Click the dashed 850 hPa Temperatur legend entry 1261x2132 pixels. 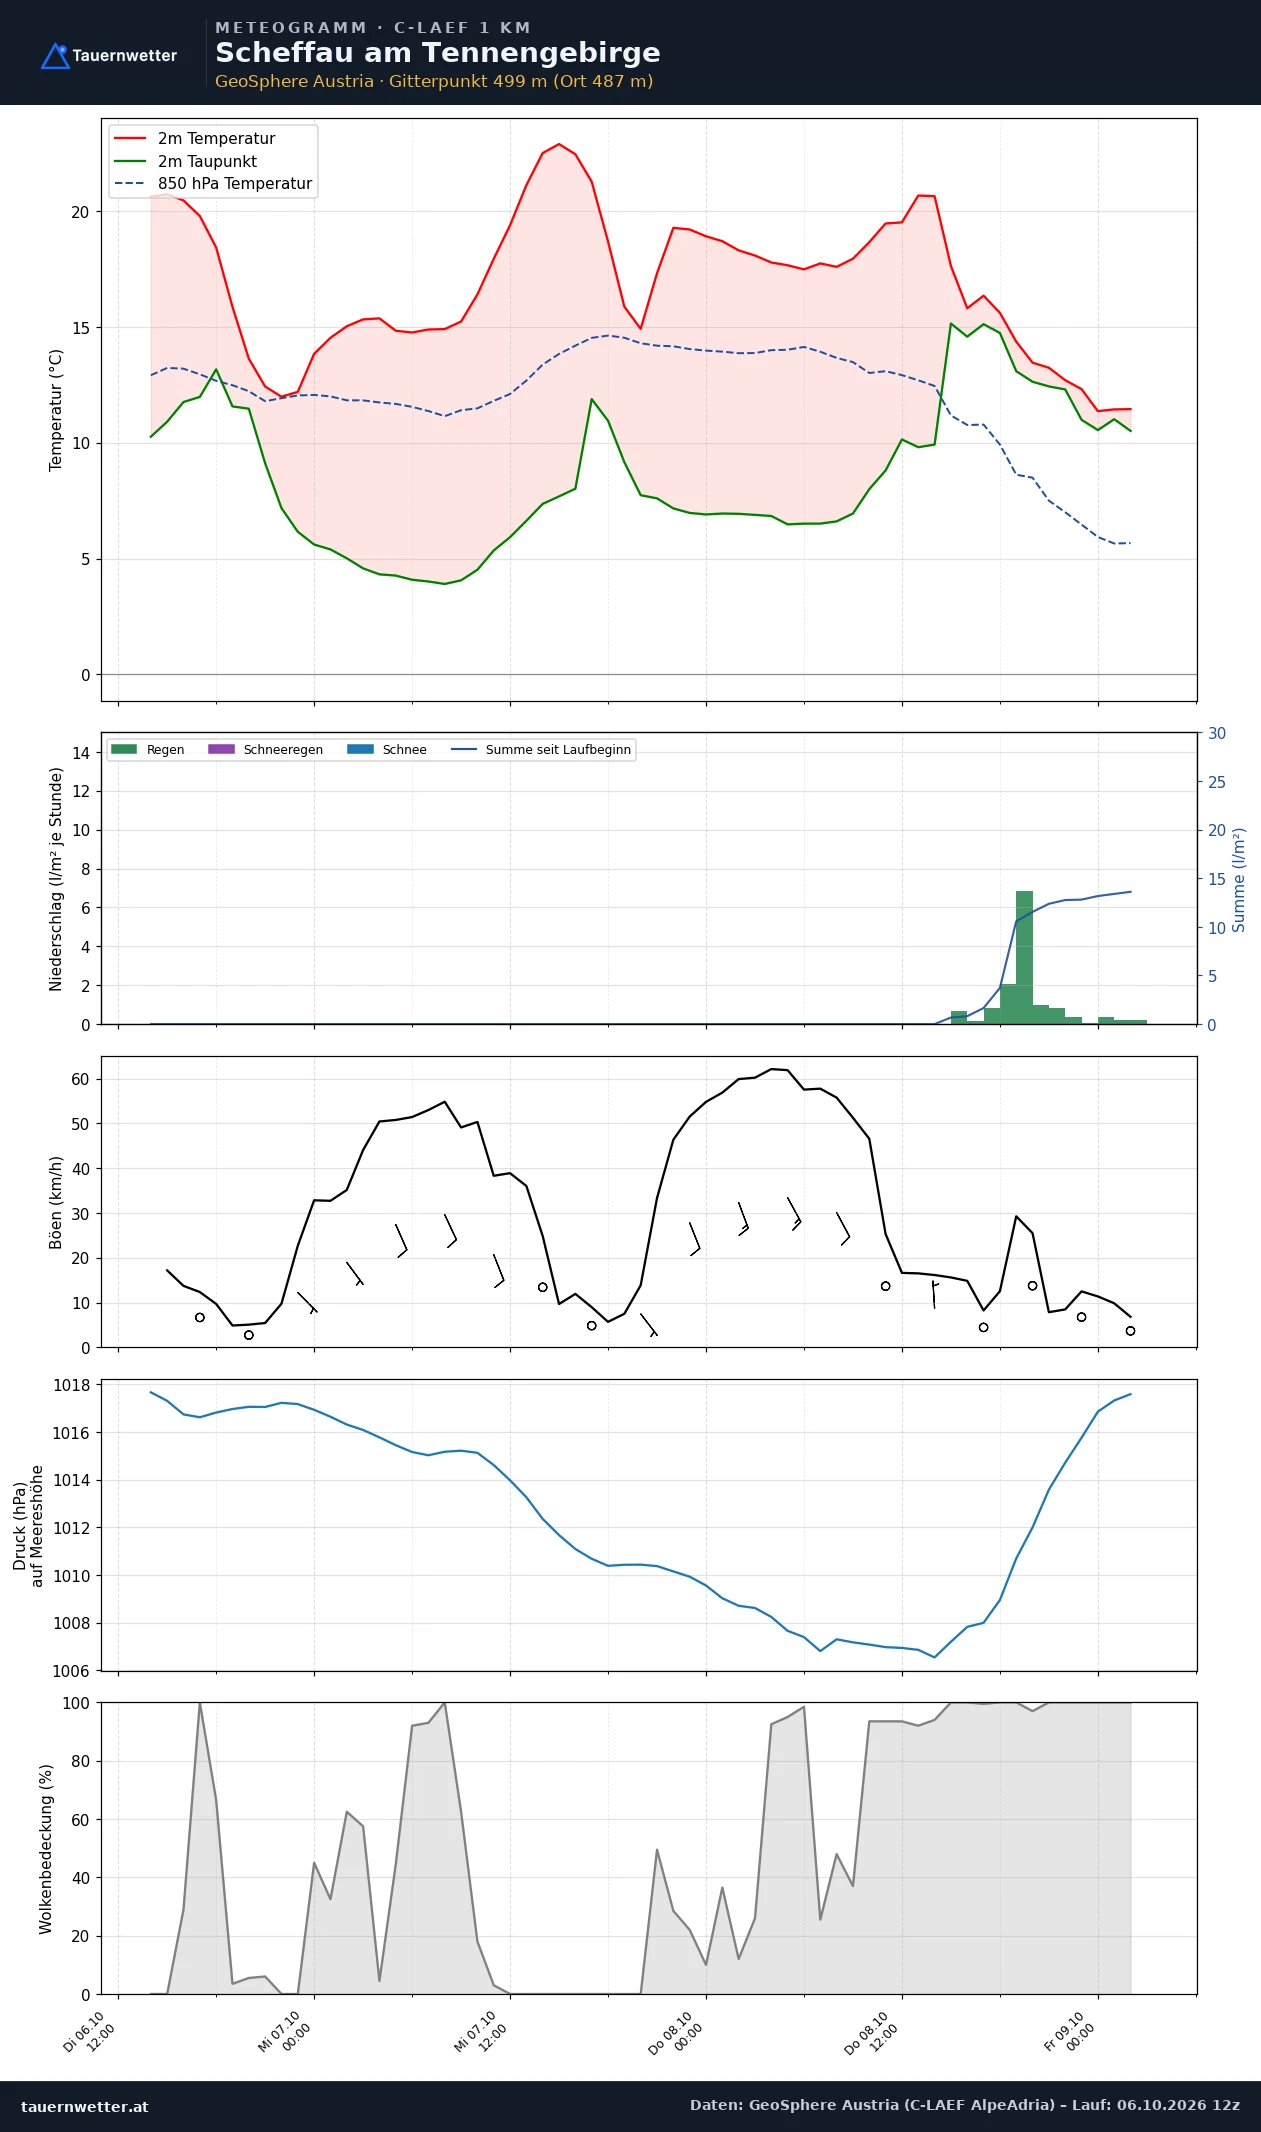[x=213, y=184]
